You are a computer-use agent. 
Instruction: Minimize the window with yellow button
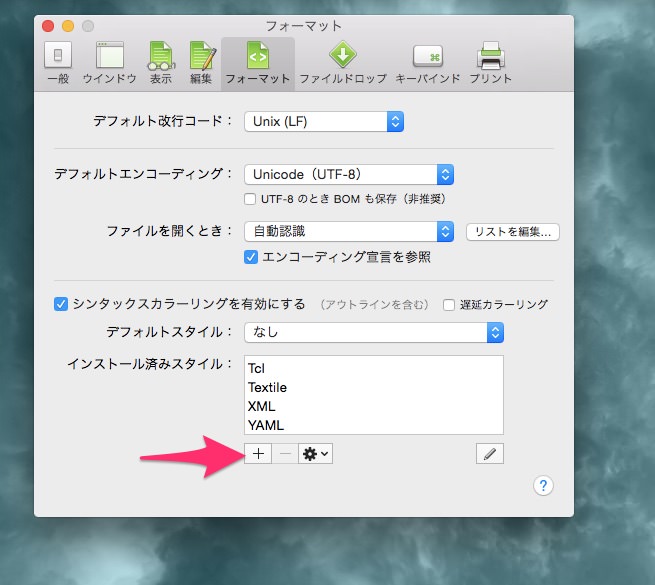tap(68, 26)
